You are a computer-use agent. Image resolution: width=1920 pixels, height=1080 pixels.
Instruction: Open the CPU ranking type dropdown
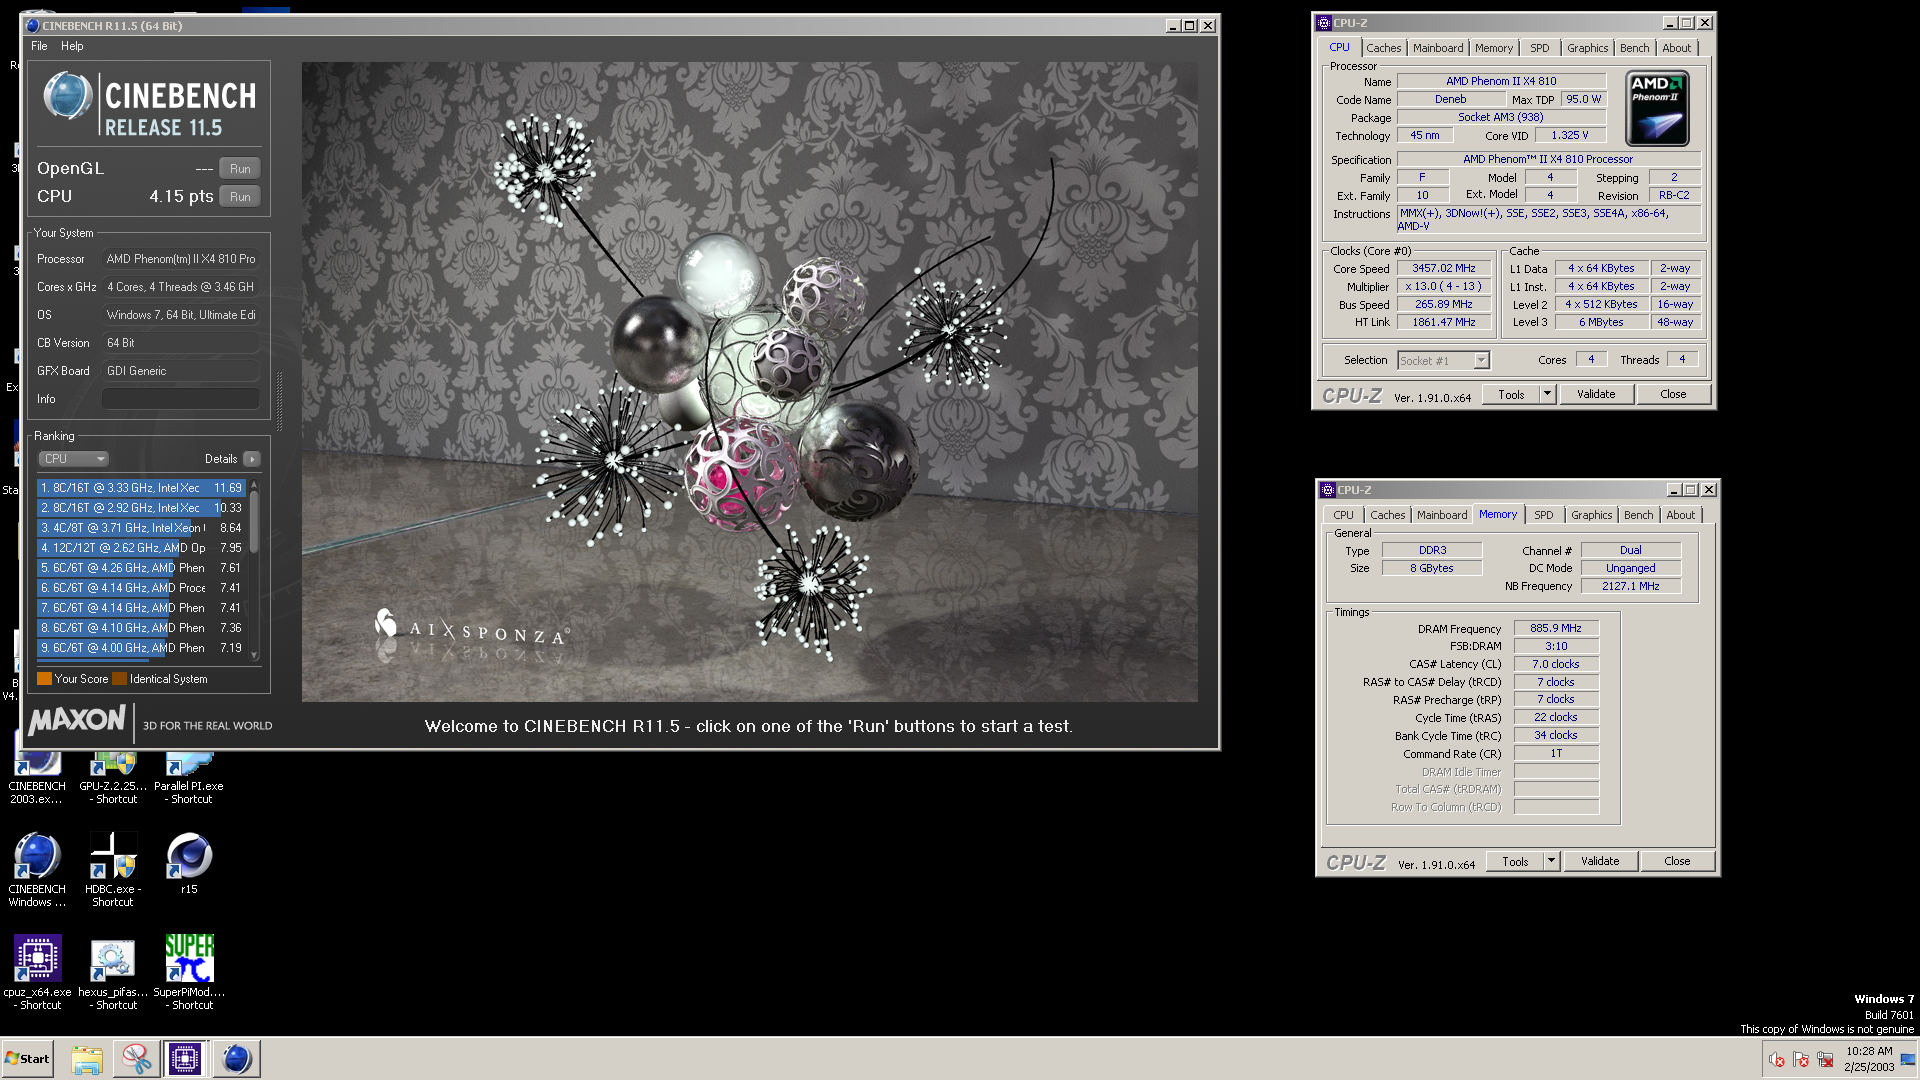point(74,459)
